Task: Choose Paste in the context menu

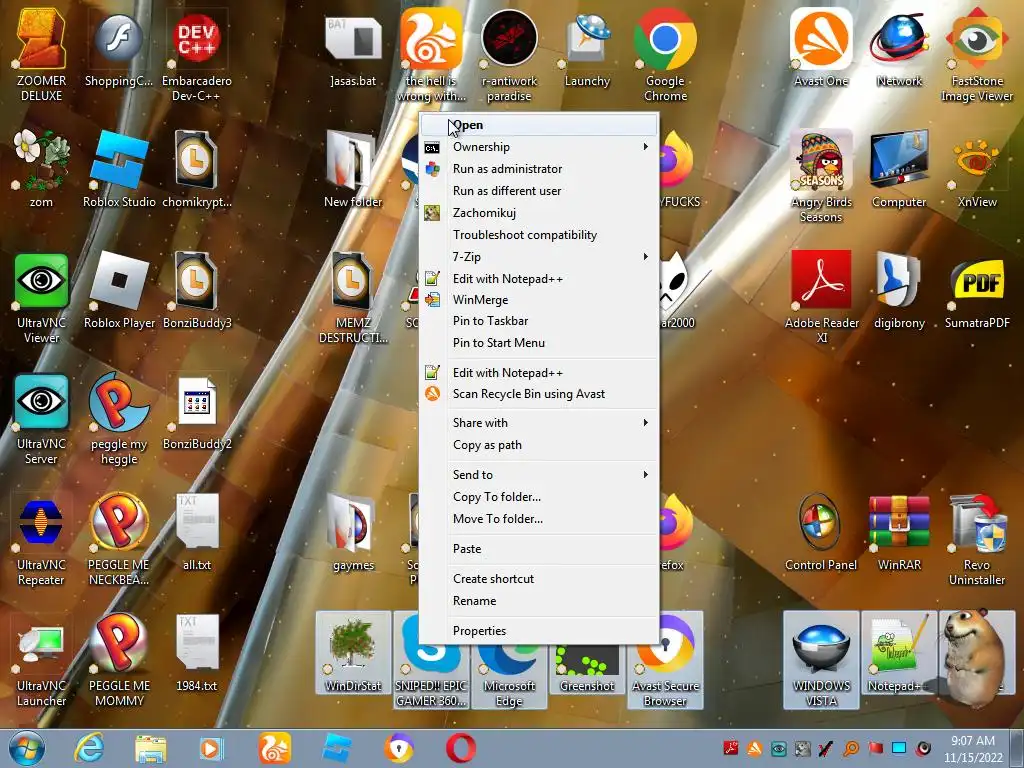Action: [x=539, y=549]
